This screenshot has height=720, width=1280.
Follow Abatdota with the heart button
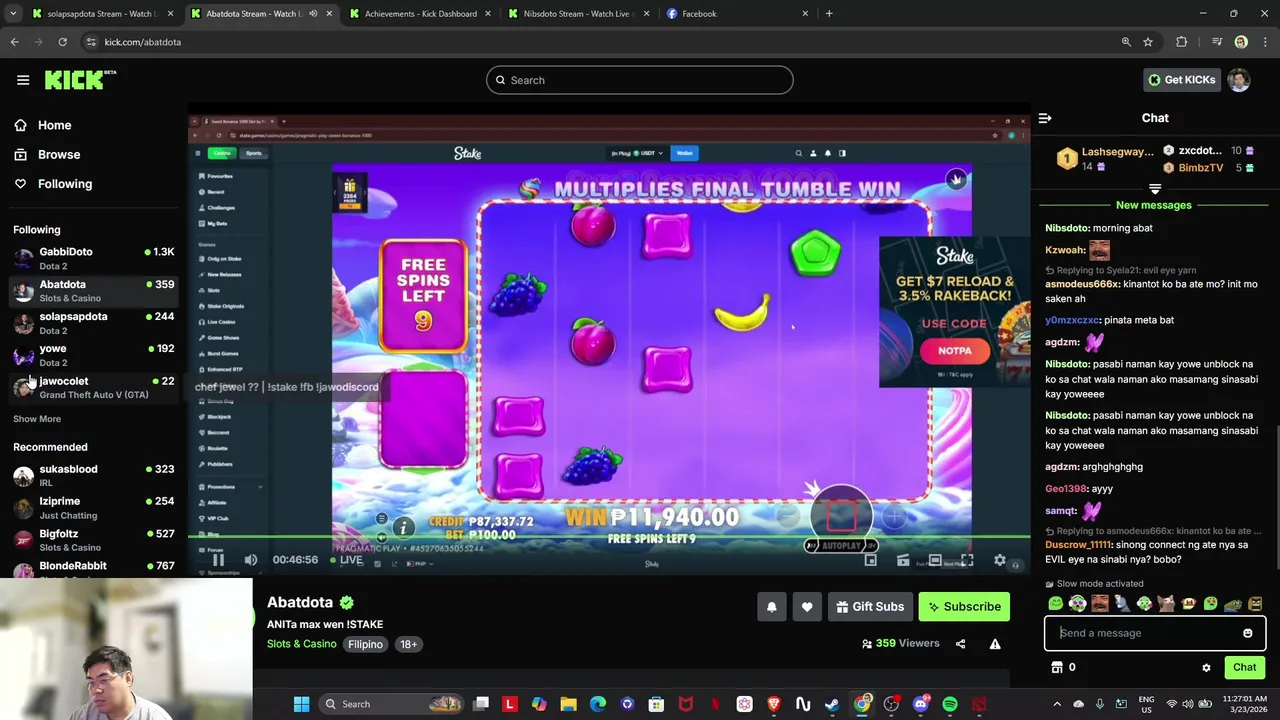(x=807, y=607)
